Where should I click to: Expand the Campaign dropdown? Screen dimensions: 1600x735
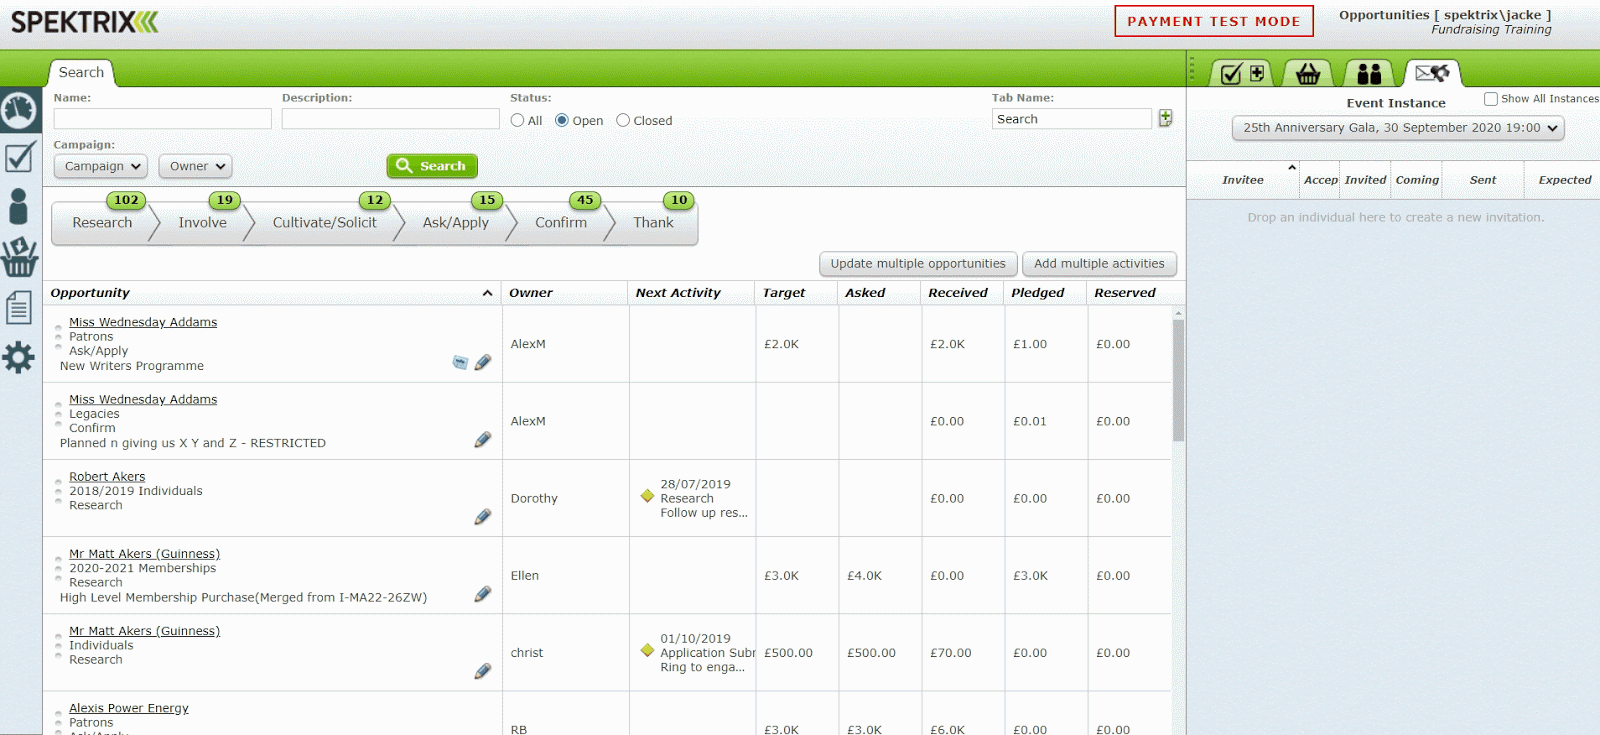[101, 166]
